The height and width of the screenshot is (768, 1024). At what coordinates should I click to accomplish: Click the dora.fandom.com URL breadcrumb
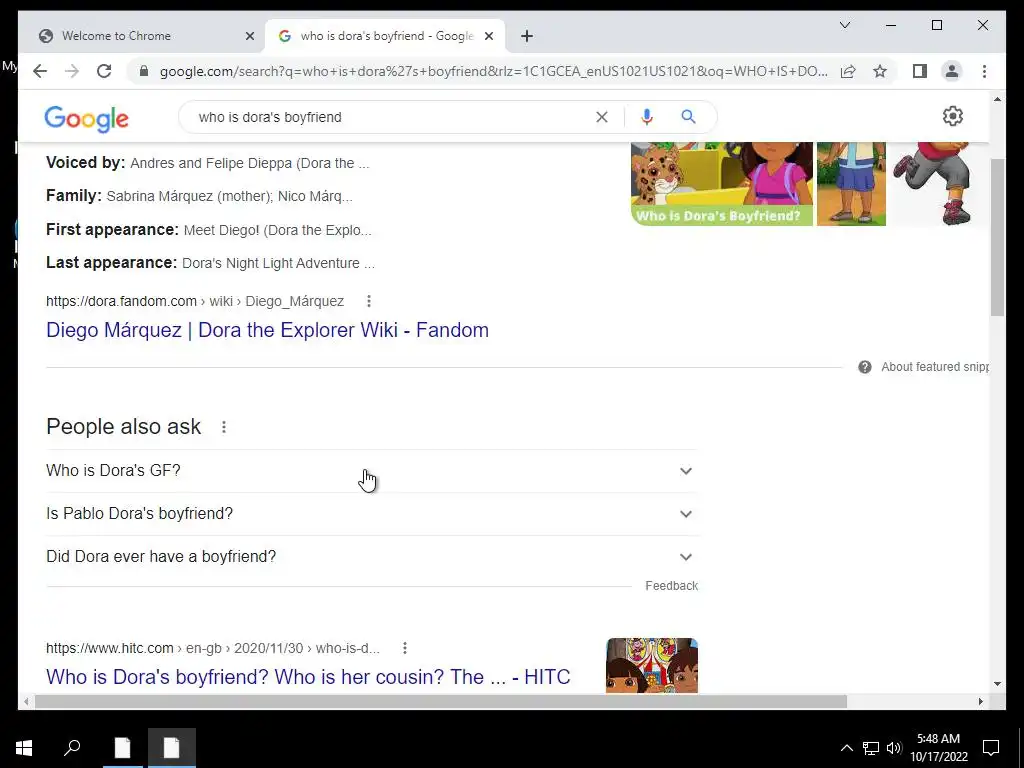[195, 301]
